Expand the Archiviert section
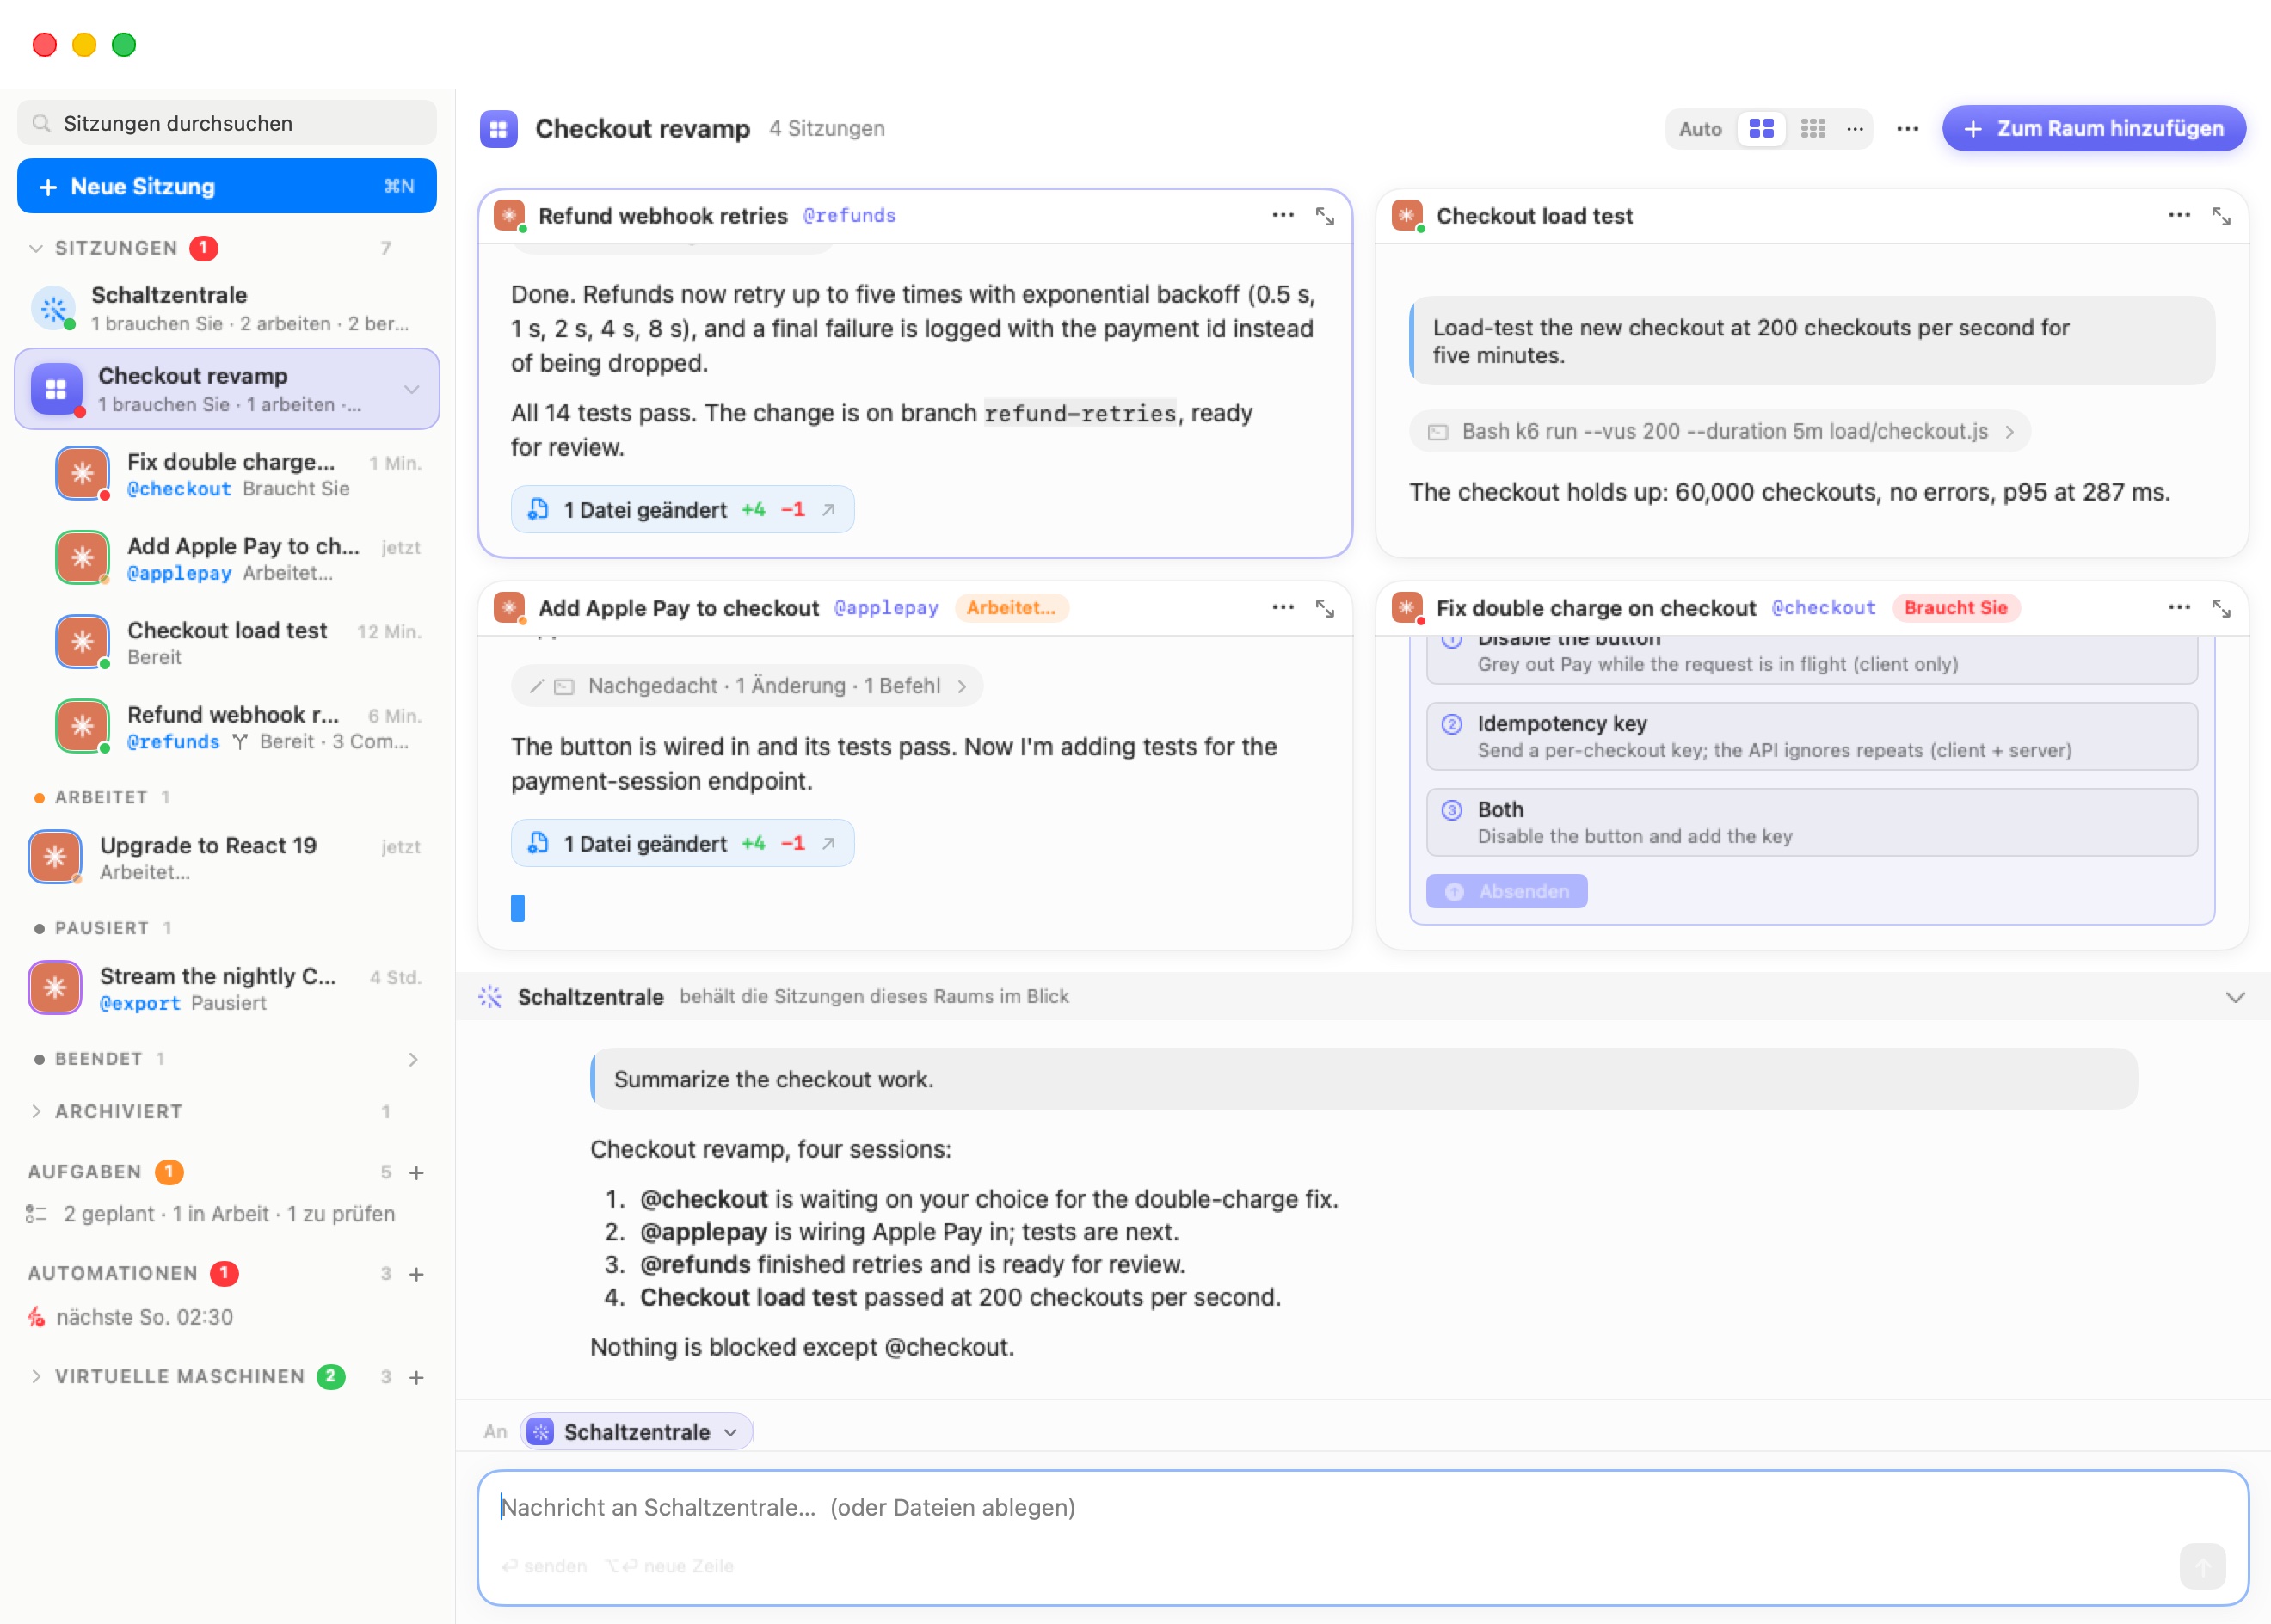Screen dimensions: 2271x1624 [x=36, y=1112]
